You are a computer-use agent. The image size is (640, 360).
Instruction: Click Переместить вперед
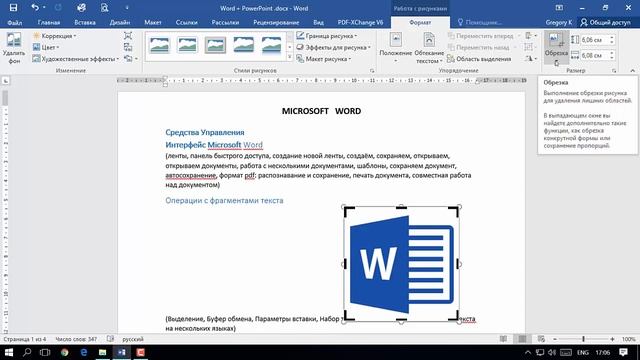pos(480,36)
